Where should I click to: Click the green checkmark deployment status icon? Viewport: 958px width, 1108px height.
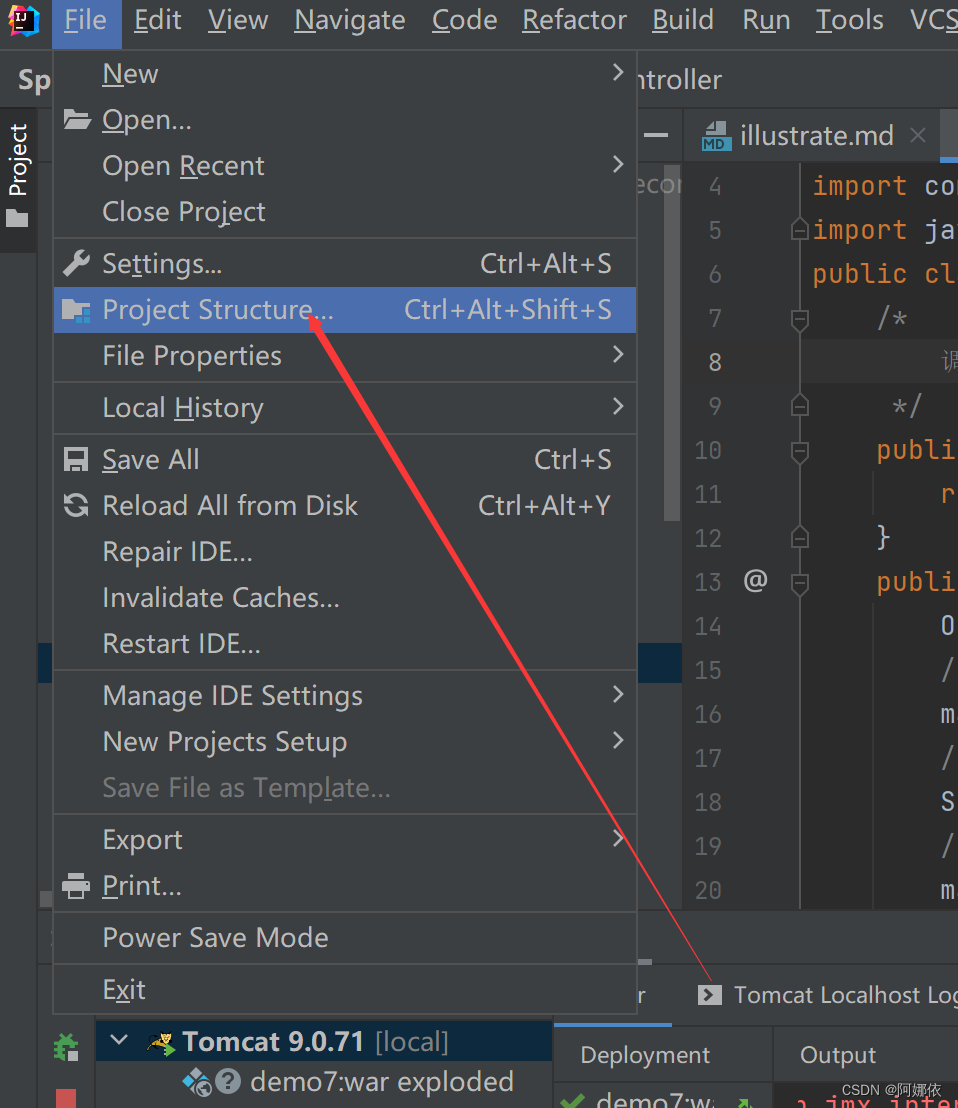pos(572,1100)
